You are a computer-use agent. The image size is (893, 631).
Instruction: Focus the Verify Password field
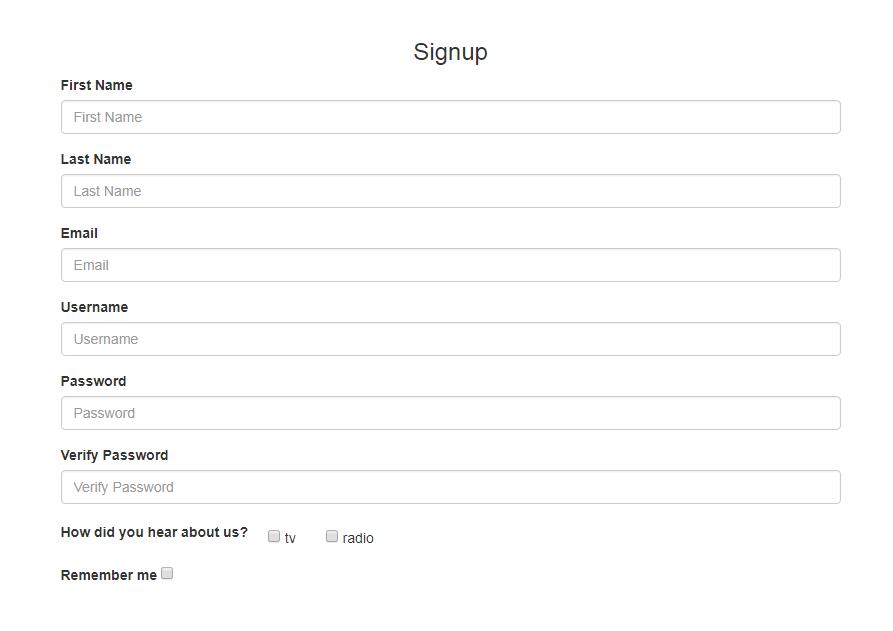coord(450,487)
